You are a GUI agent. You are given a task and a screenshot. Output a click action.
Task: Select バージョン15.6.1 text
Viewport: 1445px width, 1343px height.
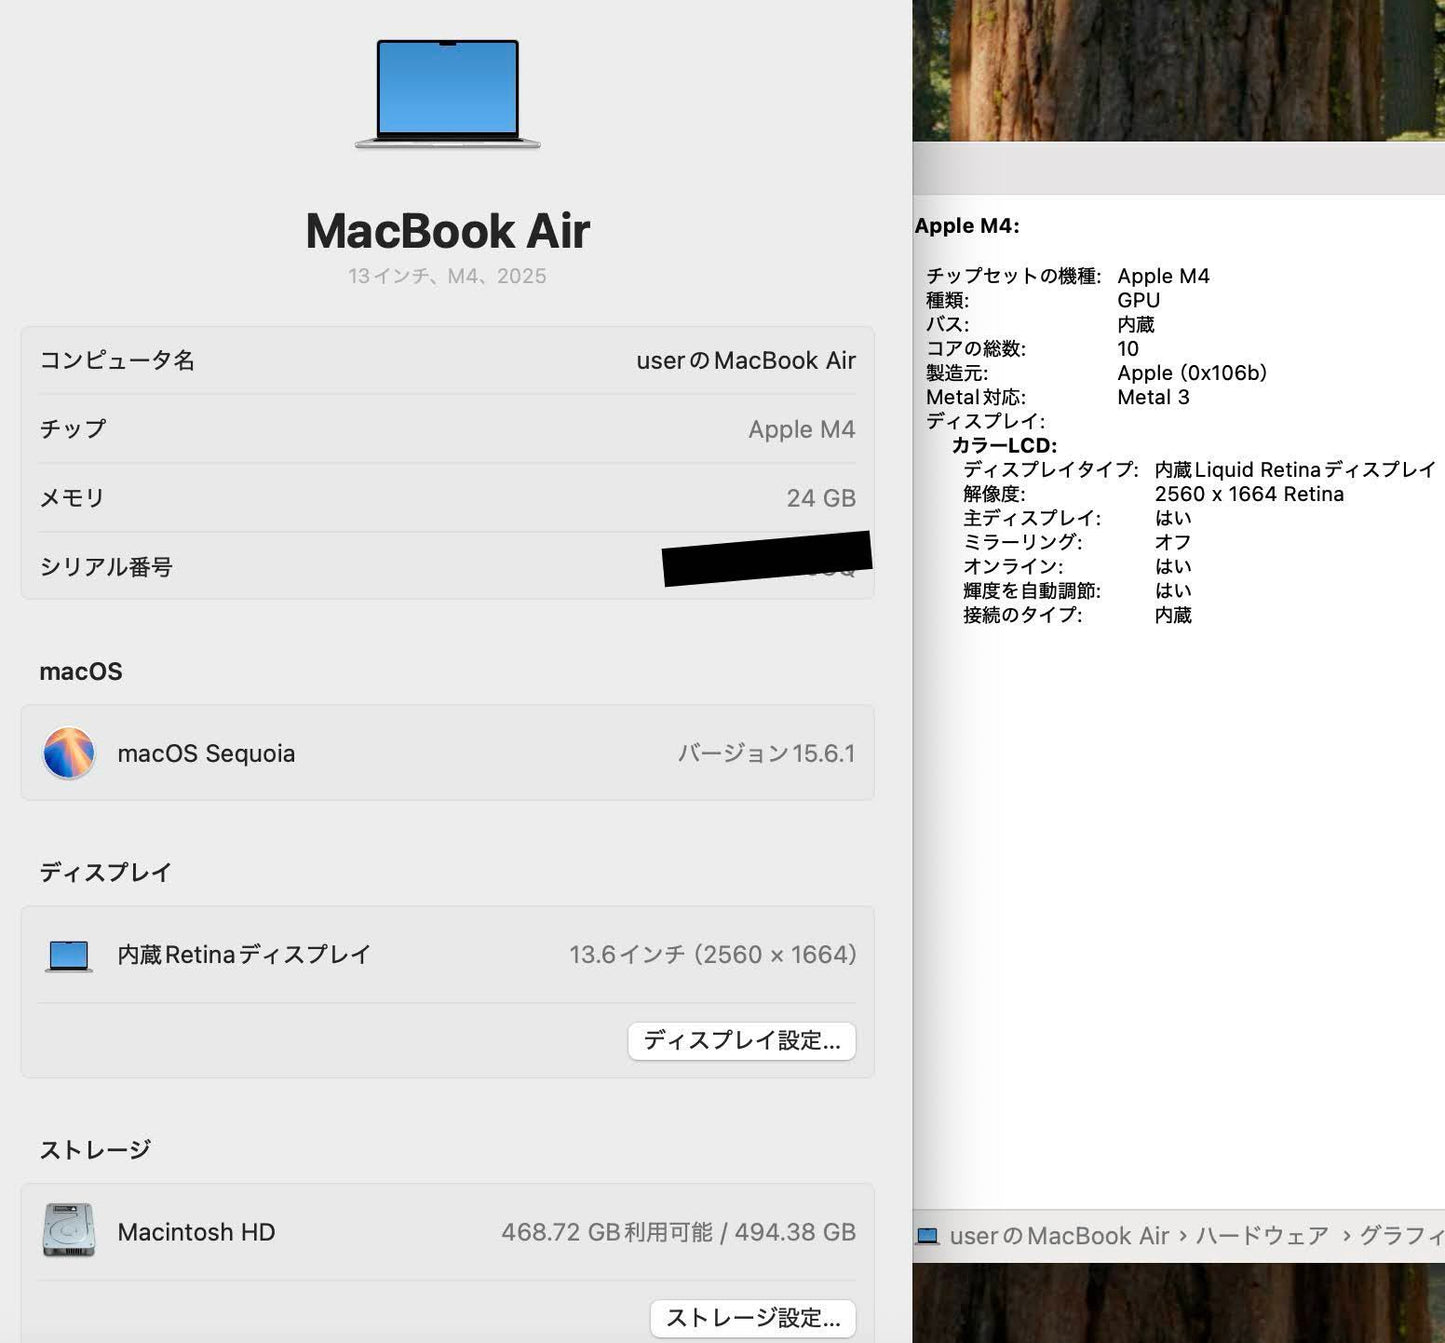pyautogui.click(x=764, y=753)
